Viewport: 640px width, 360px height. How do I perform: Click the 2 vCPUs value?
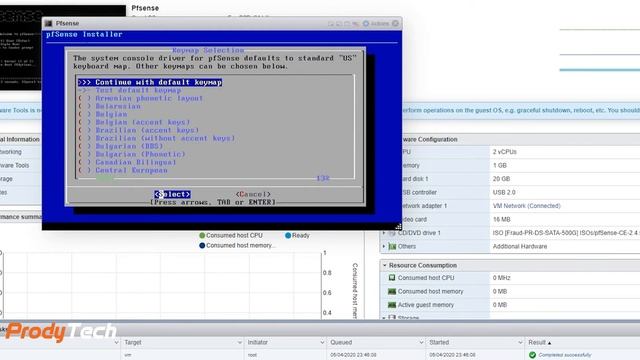pos(504,152)
